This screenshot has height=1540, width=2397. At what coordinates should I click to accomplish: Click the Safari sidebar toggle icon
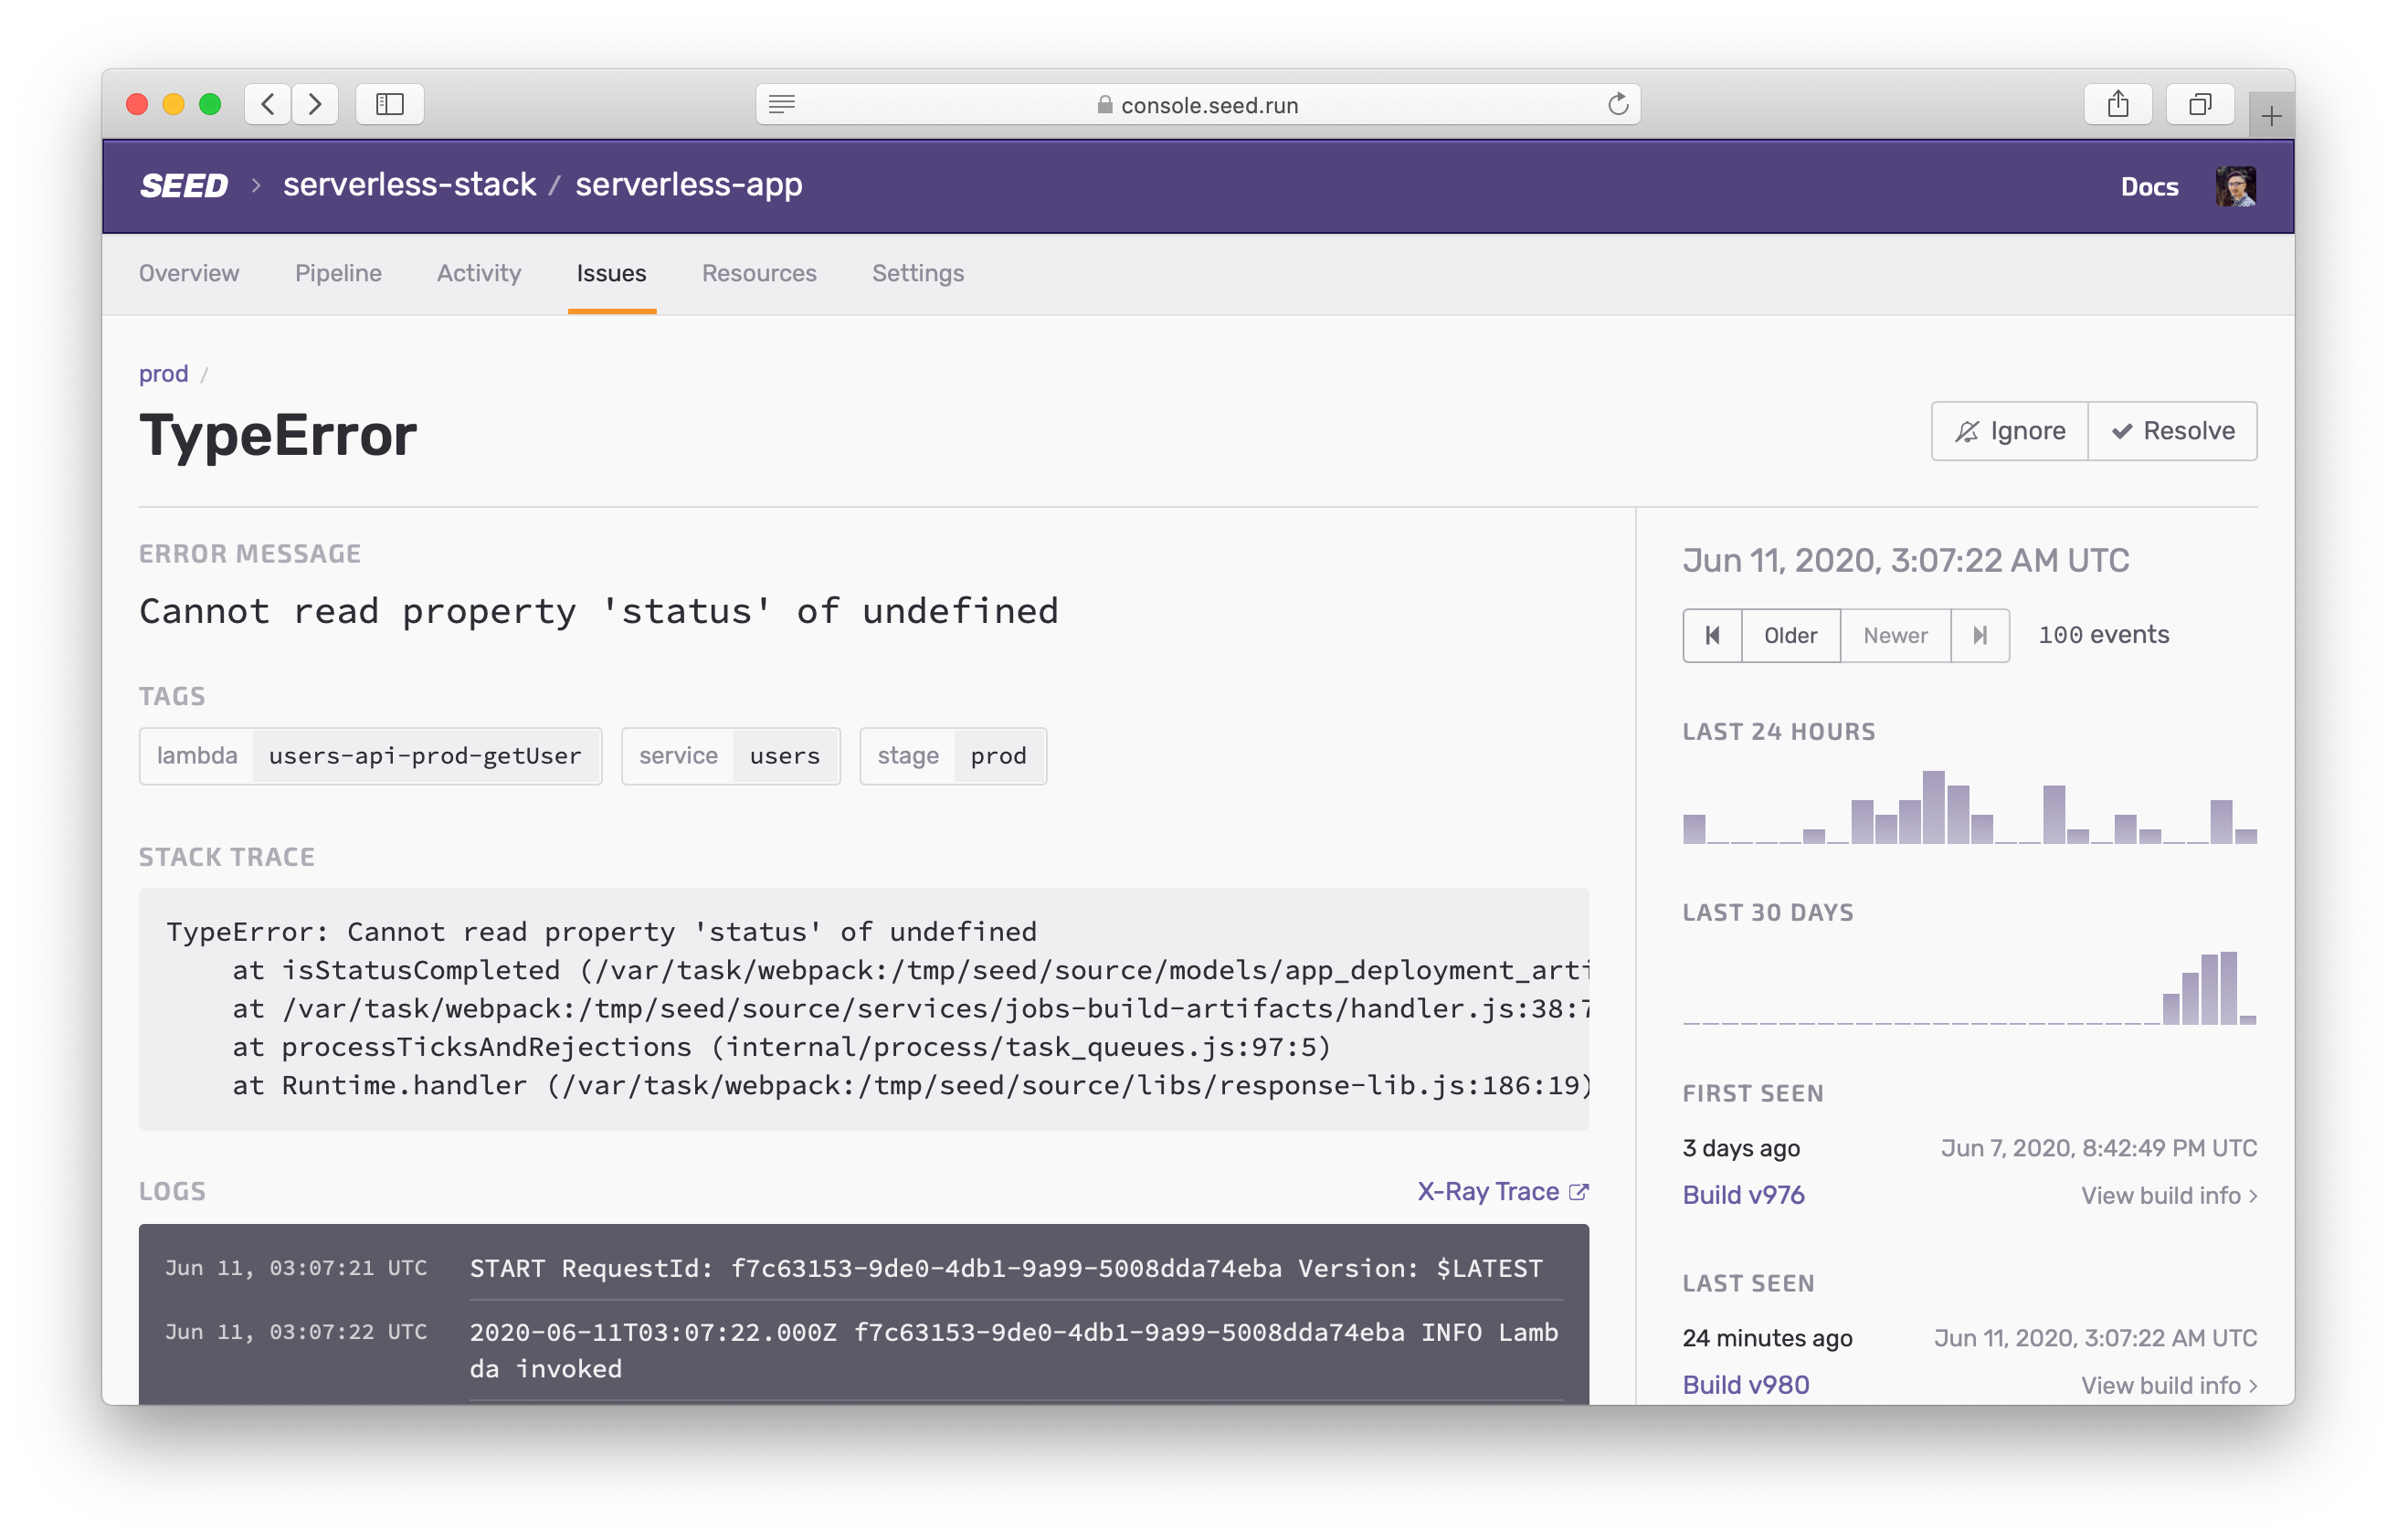tap(390, 104)
